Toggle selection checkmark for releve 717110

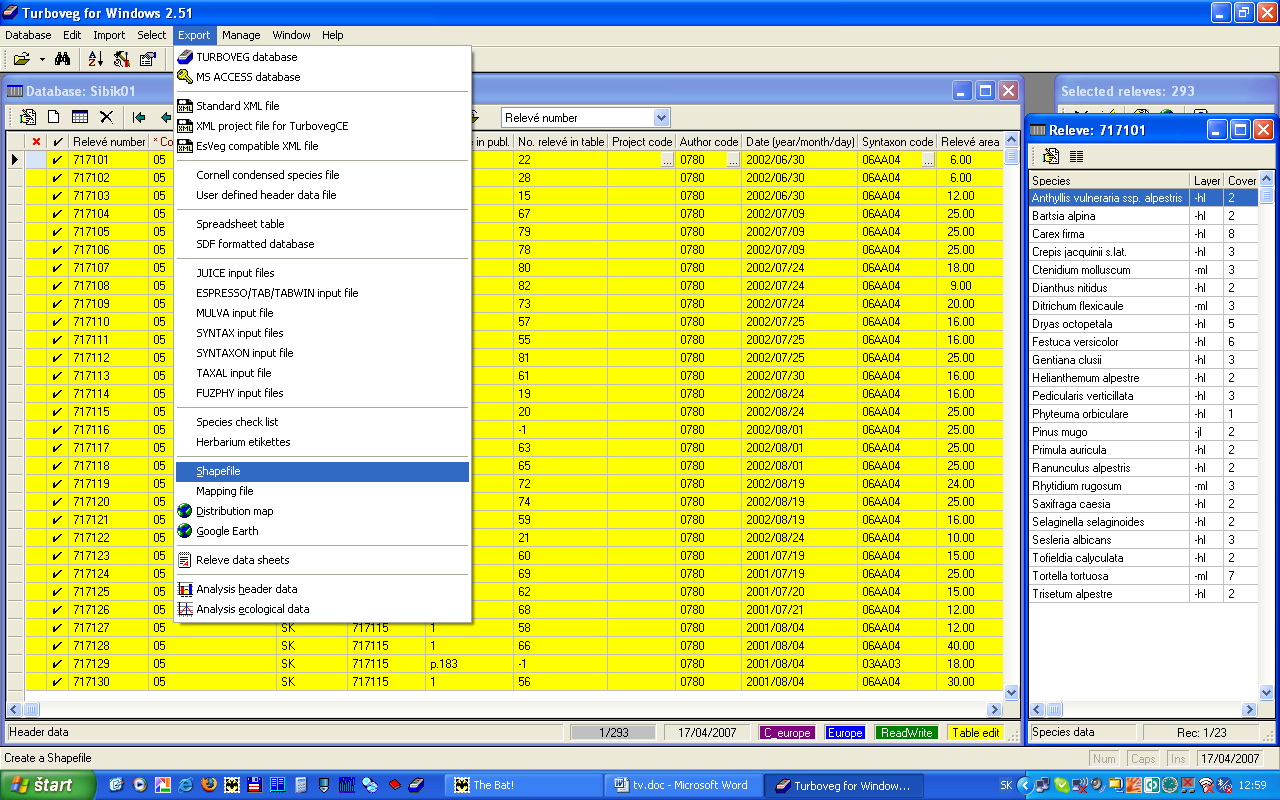pos(58,322)
